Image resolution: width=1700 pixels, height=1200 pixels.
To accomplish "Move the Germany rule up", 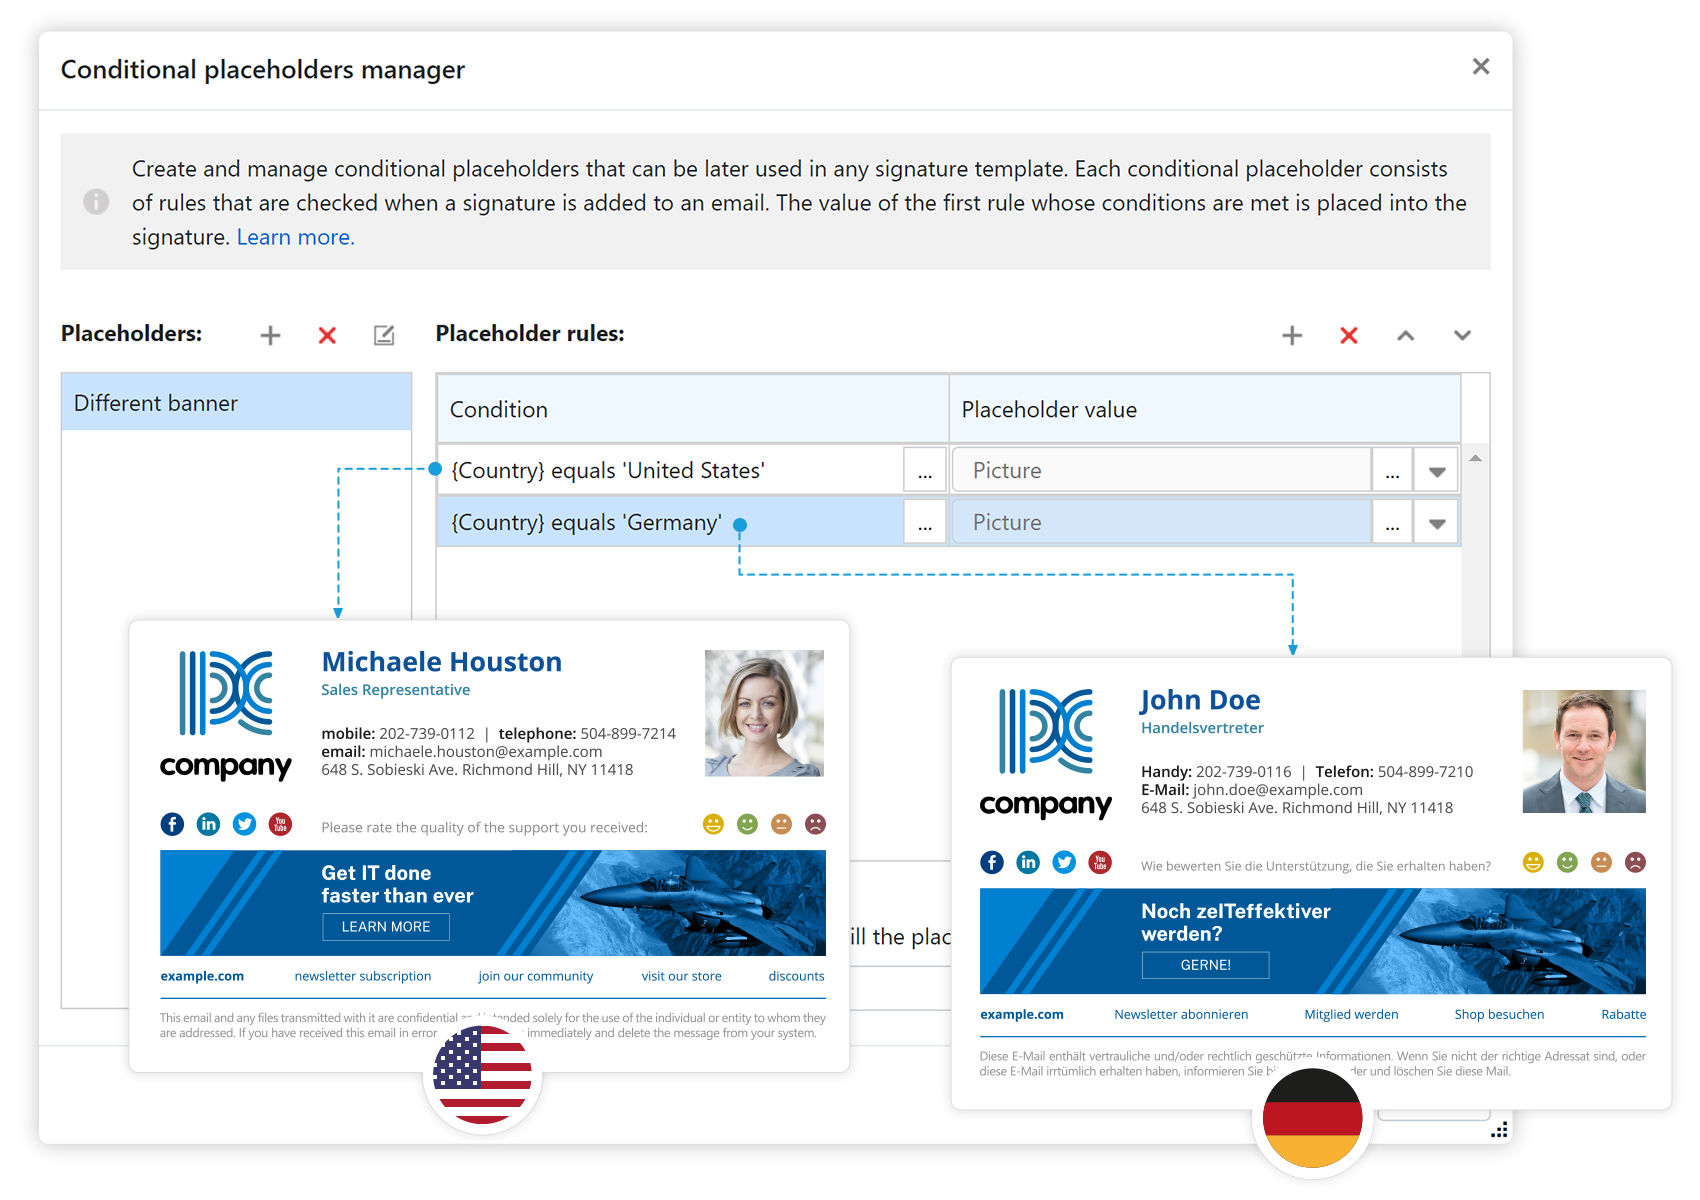I will pos(1406,337).
